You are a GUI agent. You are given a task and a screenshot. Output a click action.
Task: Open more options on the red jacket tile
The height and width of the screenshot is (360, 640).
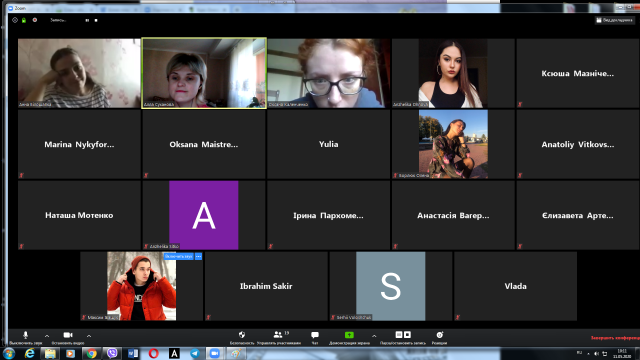pyautogui.click(x=198, y=256)
